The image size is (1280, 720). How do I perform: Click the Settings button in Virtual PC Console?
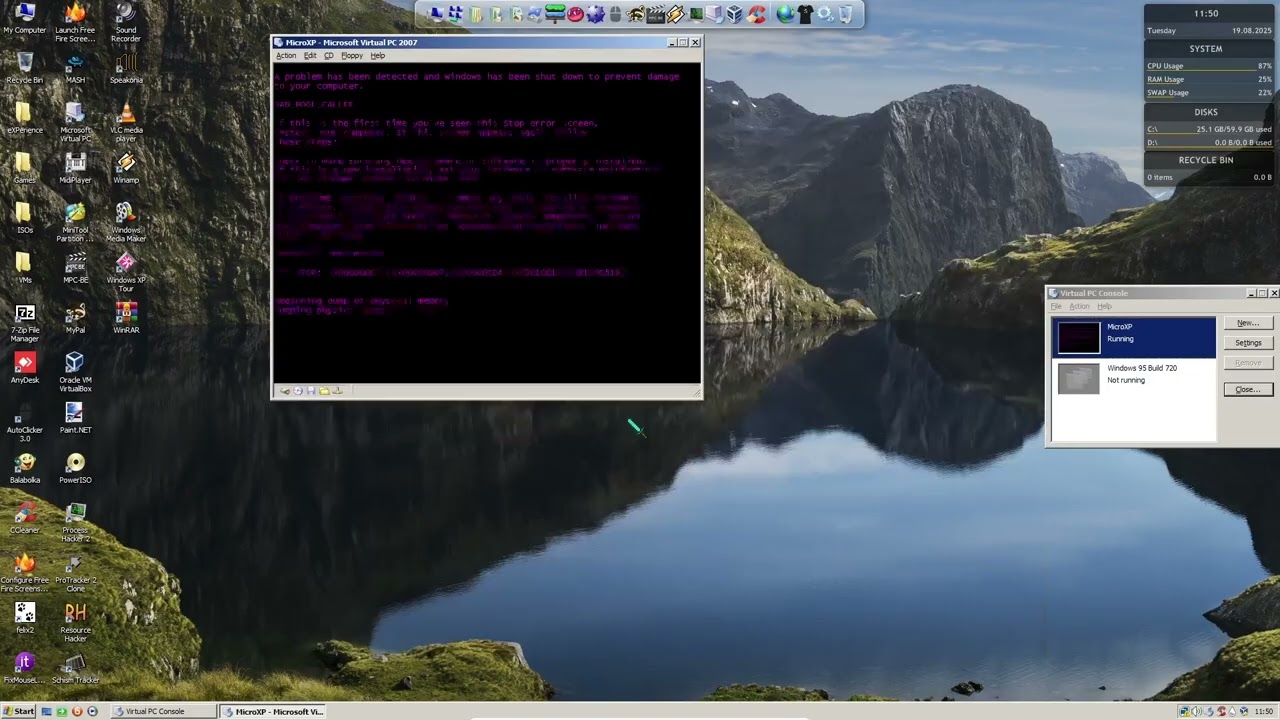1248,343
